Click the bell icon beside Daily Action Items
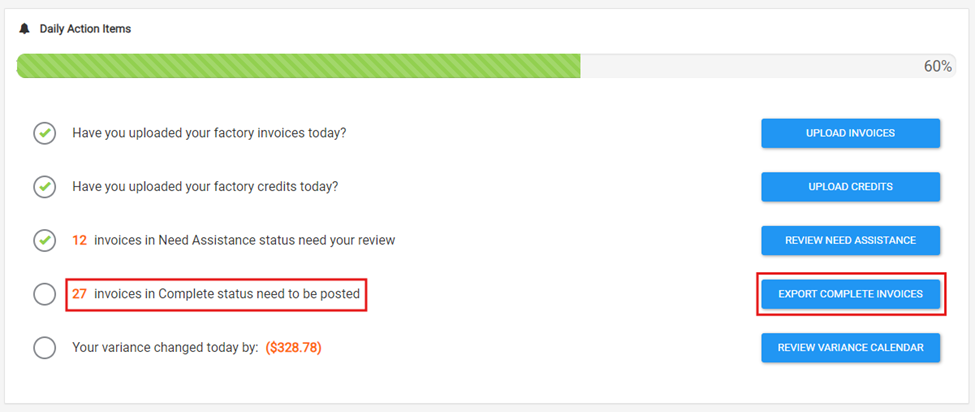The width and height of the screenshot is (975, 412). [25, 29]
